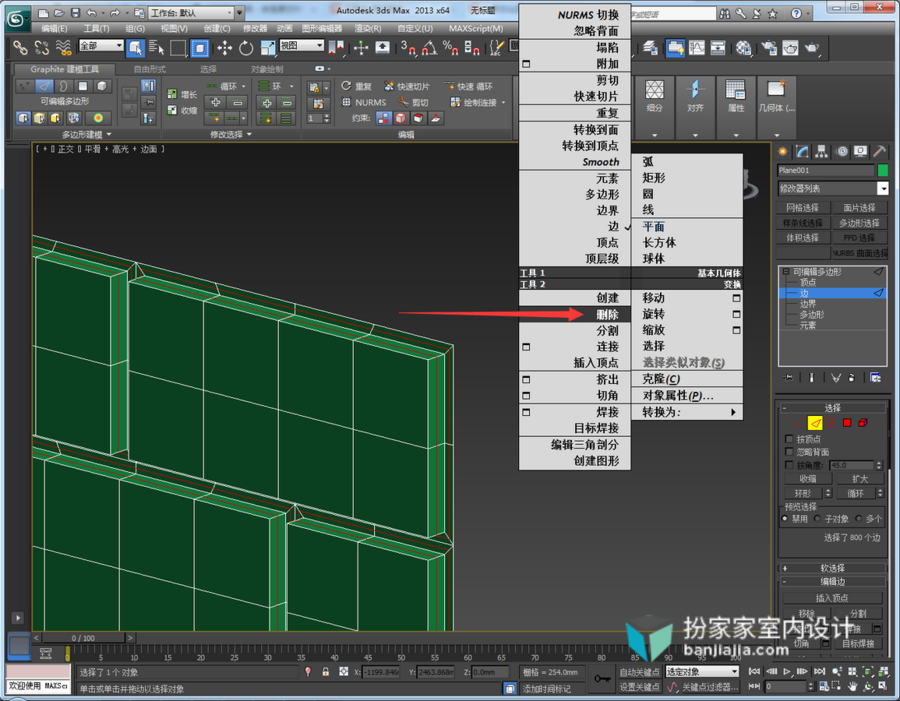The width and height of the screenshot is (900, 701).
Task: Click the Undo arrow in quick access toolbar
Action: tap(92, 13)
